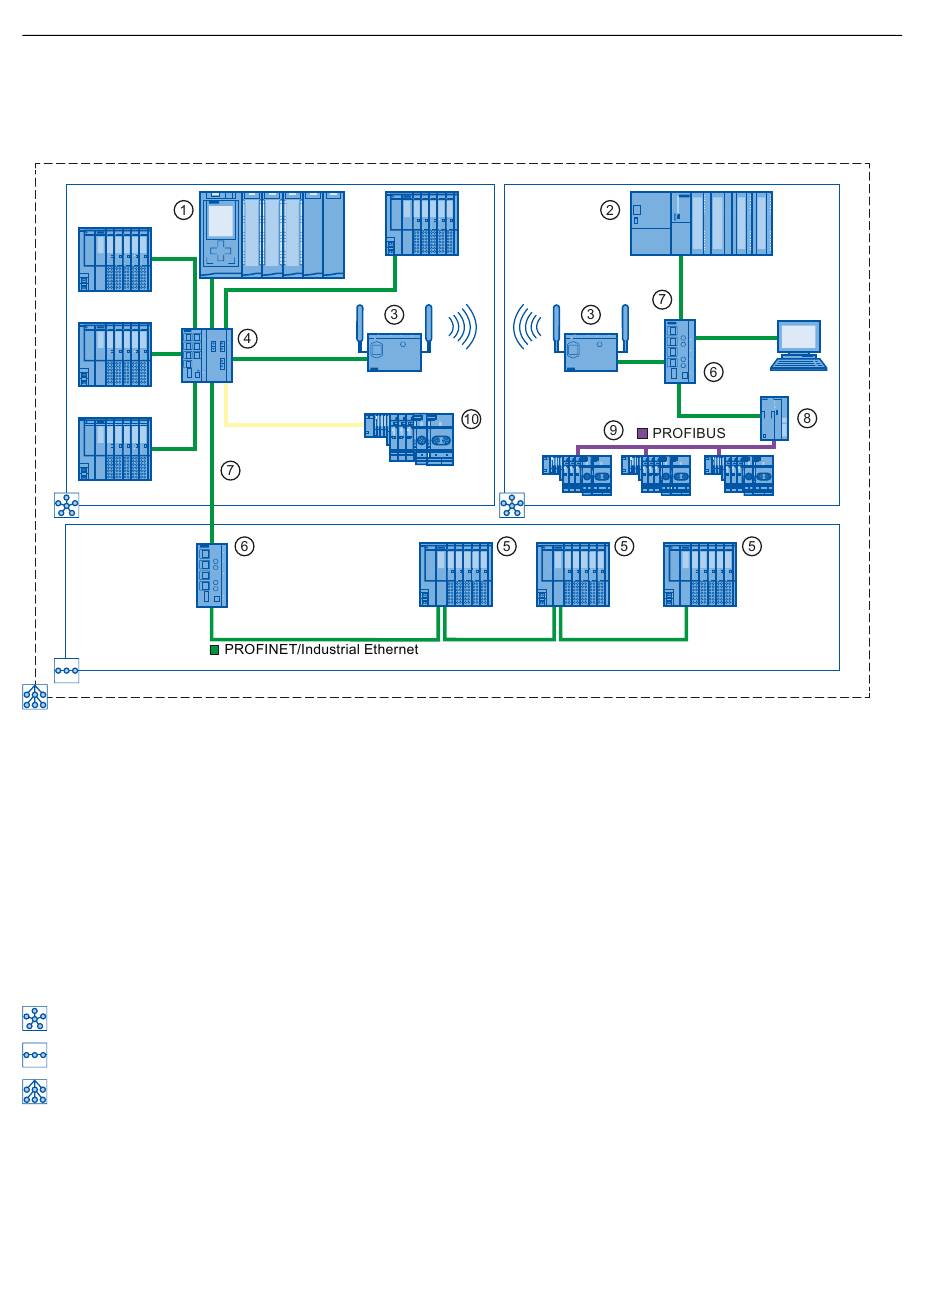
Task: Click the purple PROFIBUS color square
Action: tap(643, 433)
